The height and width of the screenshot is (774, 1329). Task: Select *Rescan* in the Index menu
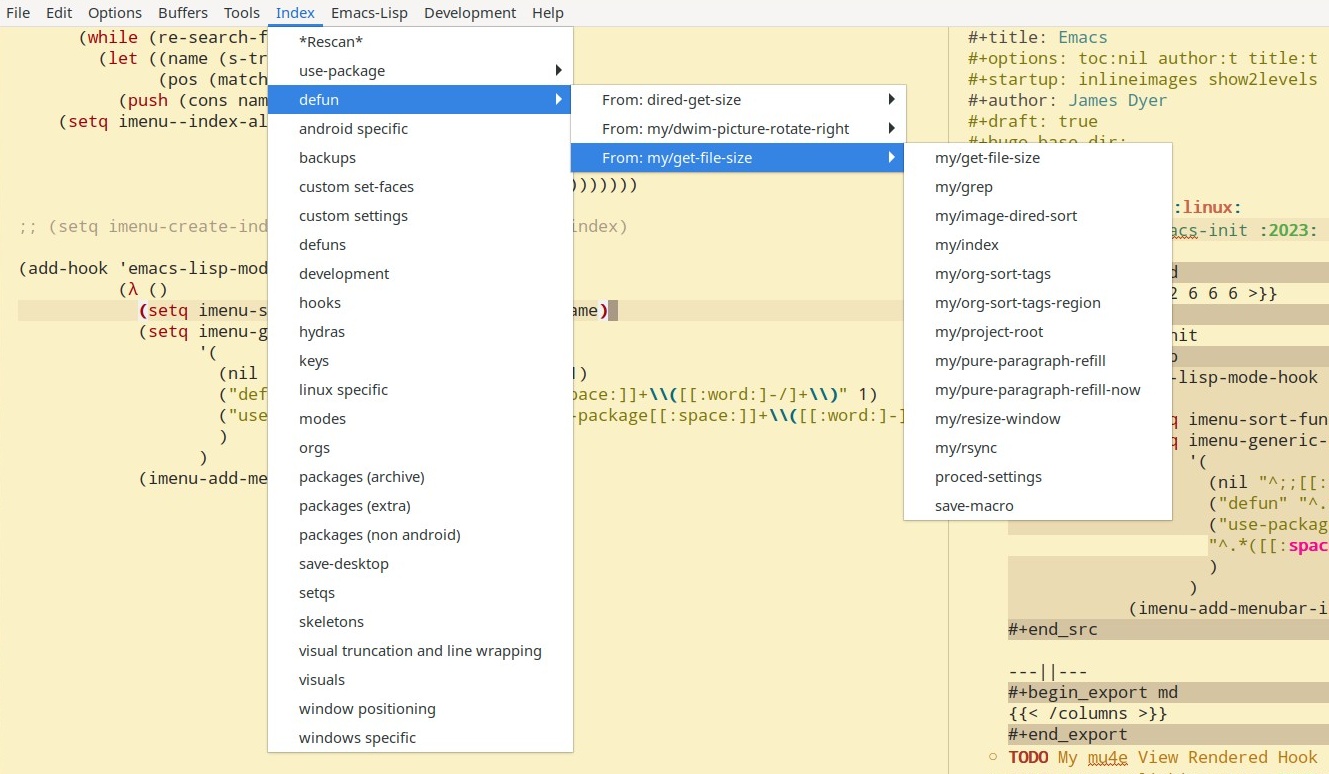coord(330,41)
